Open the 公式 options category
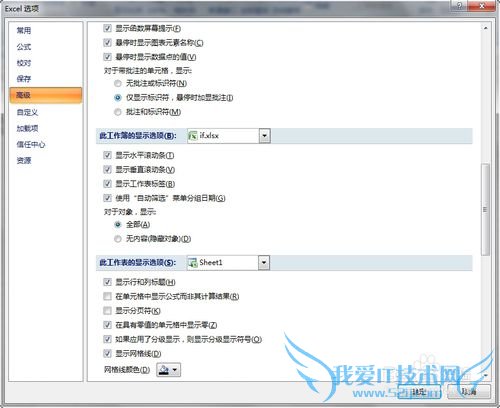Viewport: 500px width, 408px height. tap(24, 47)
